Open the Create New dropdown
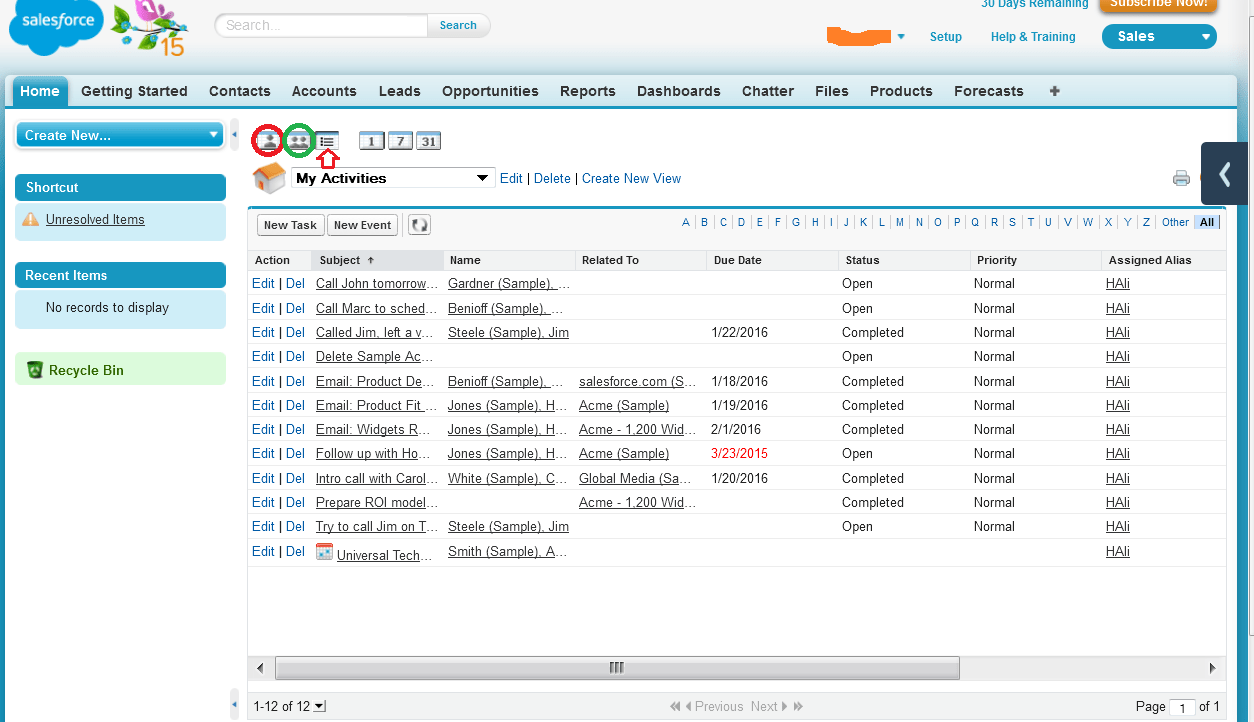The width and height of the screenshot is (1254, 722). tap(120, 135)
